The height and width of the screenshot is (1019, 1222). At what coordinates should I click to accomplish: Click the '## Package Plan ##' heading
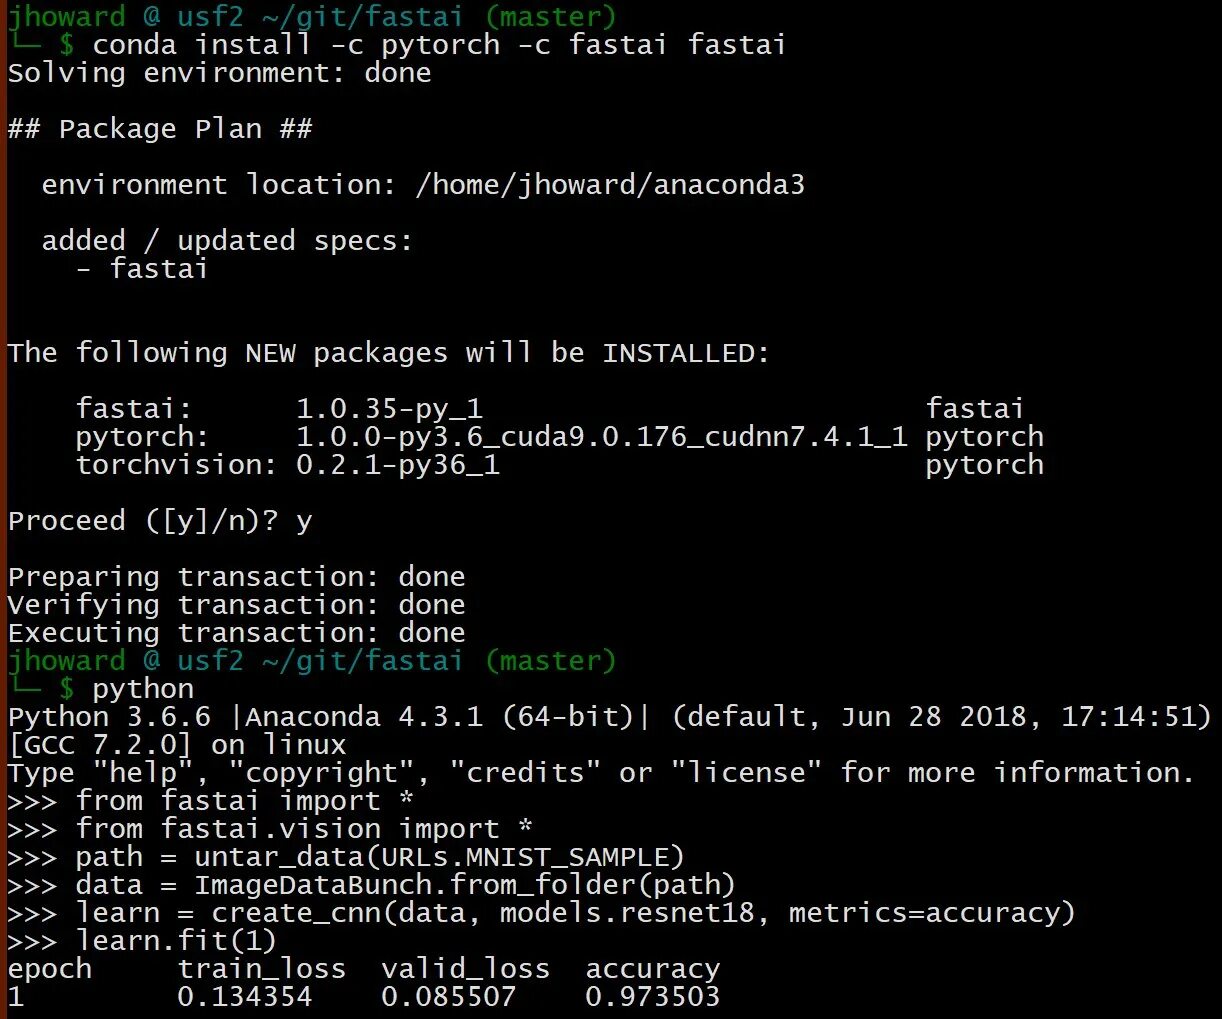pyautogui.click(x=160, y=129)
